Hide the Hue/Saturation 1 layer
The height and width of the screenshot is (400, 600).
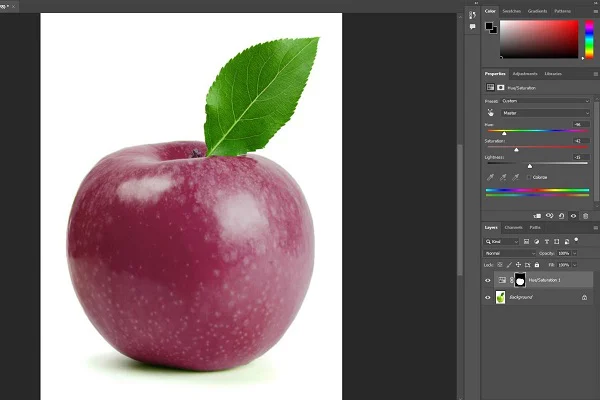tap(488, 281)
